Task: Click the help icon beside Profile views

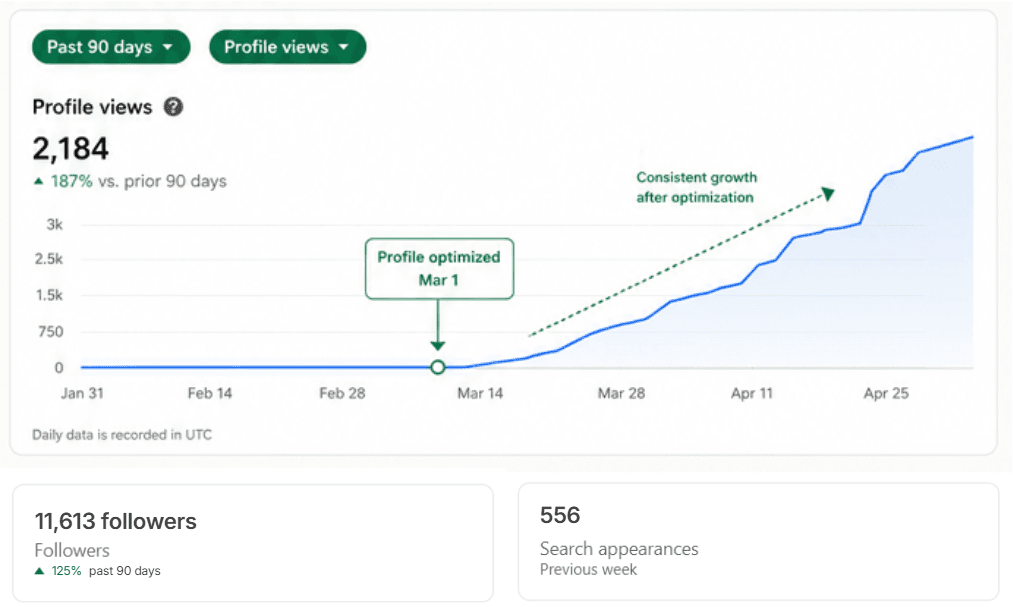Action: pos(173,107)
